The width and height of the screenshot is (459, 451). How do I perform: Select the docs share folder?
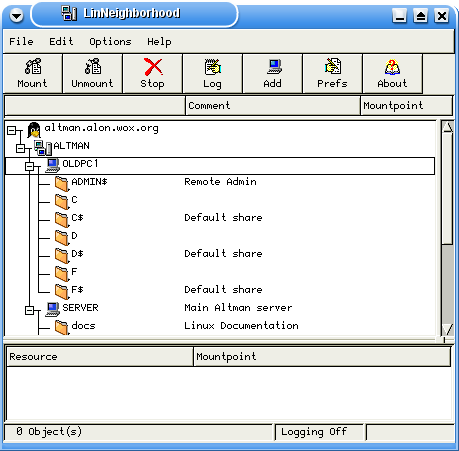(62, 327)
